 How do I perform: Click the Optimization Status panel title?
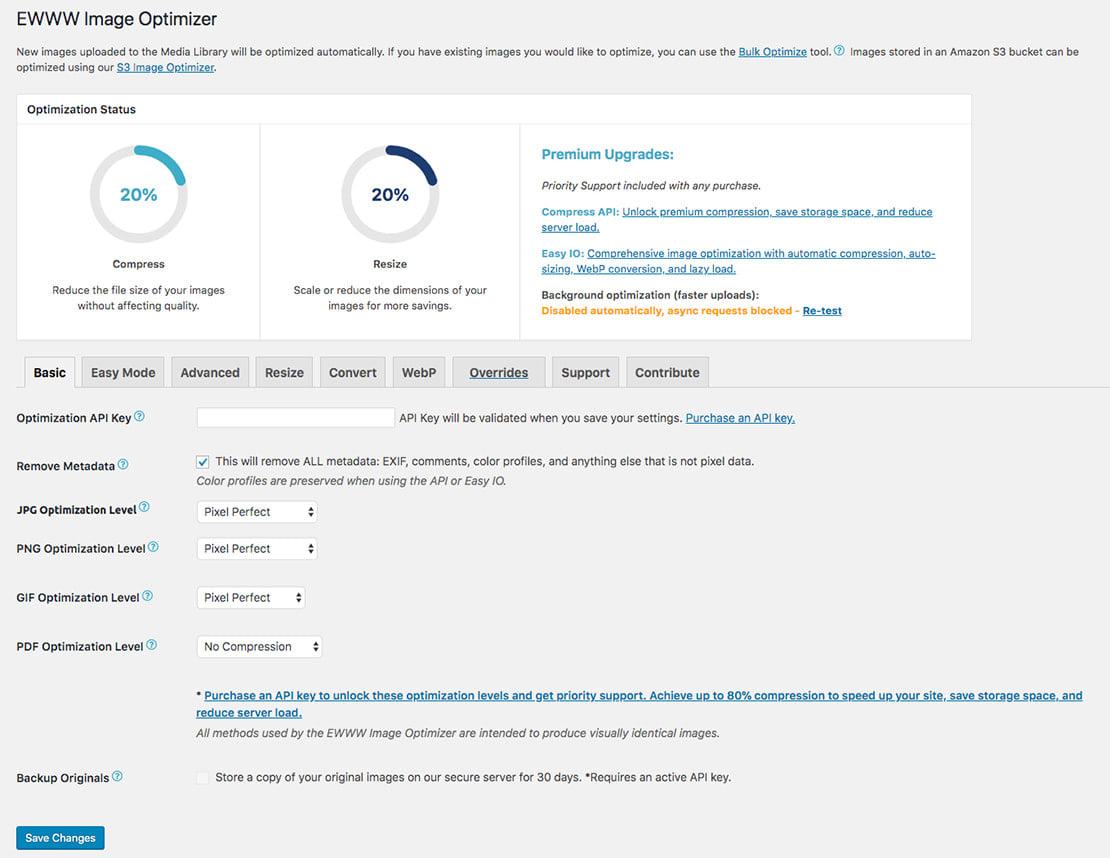81,109
